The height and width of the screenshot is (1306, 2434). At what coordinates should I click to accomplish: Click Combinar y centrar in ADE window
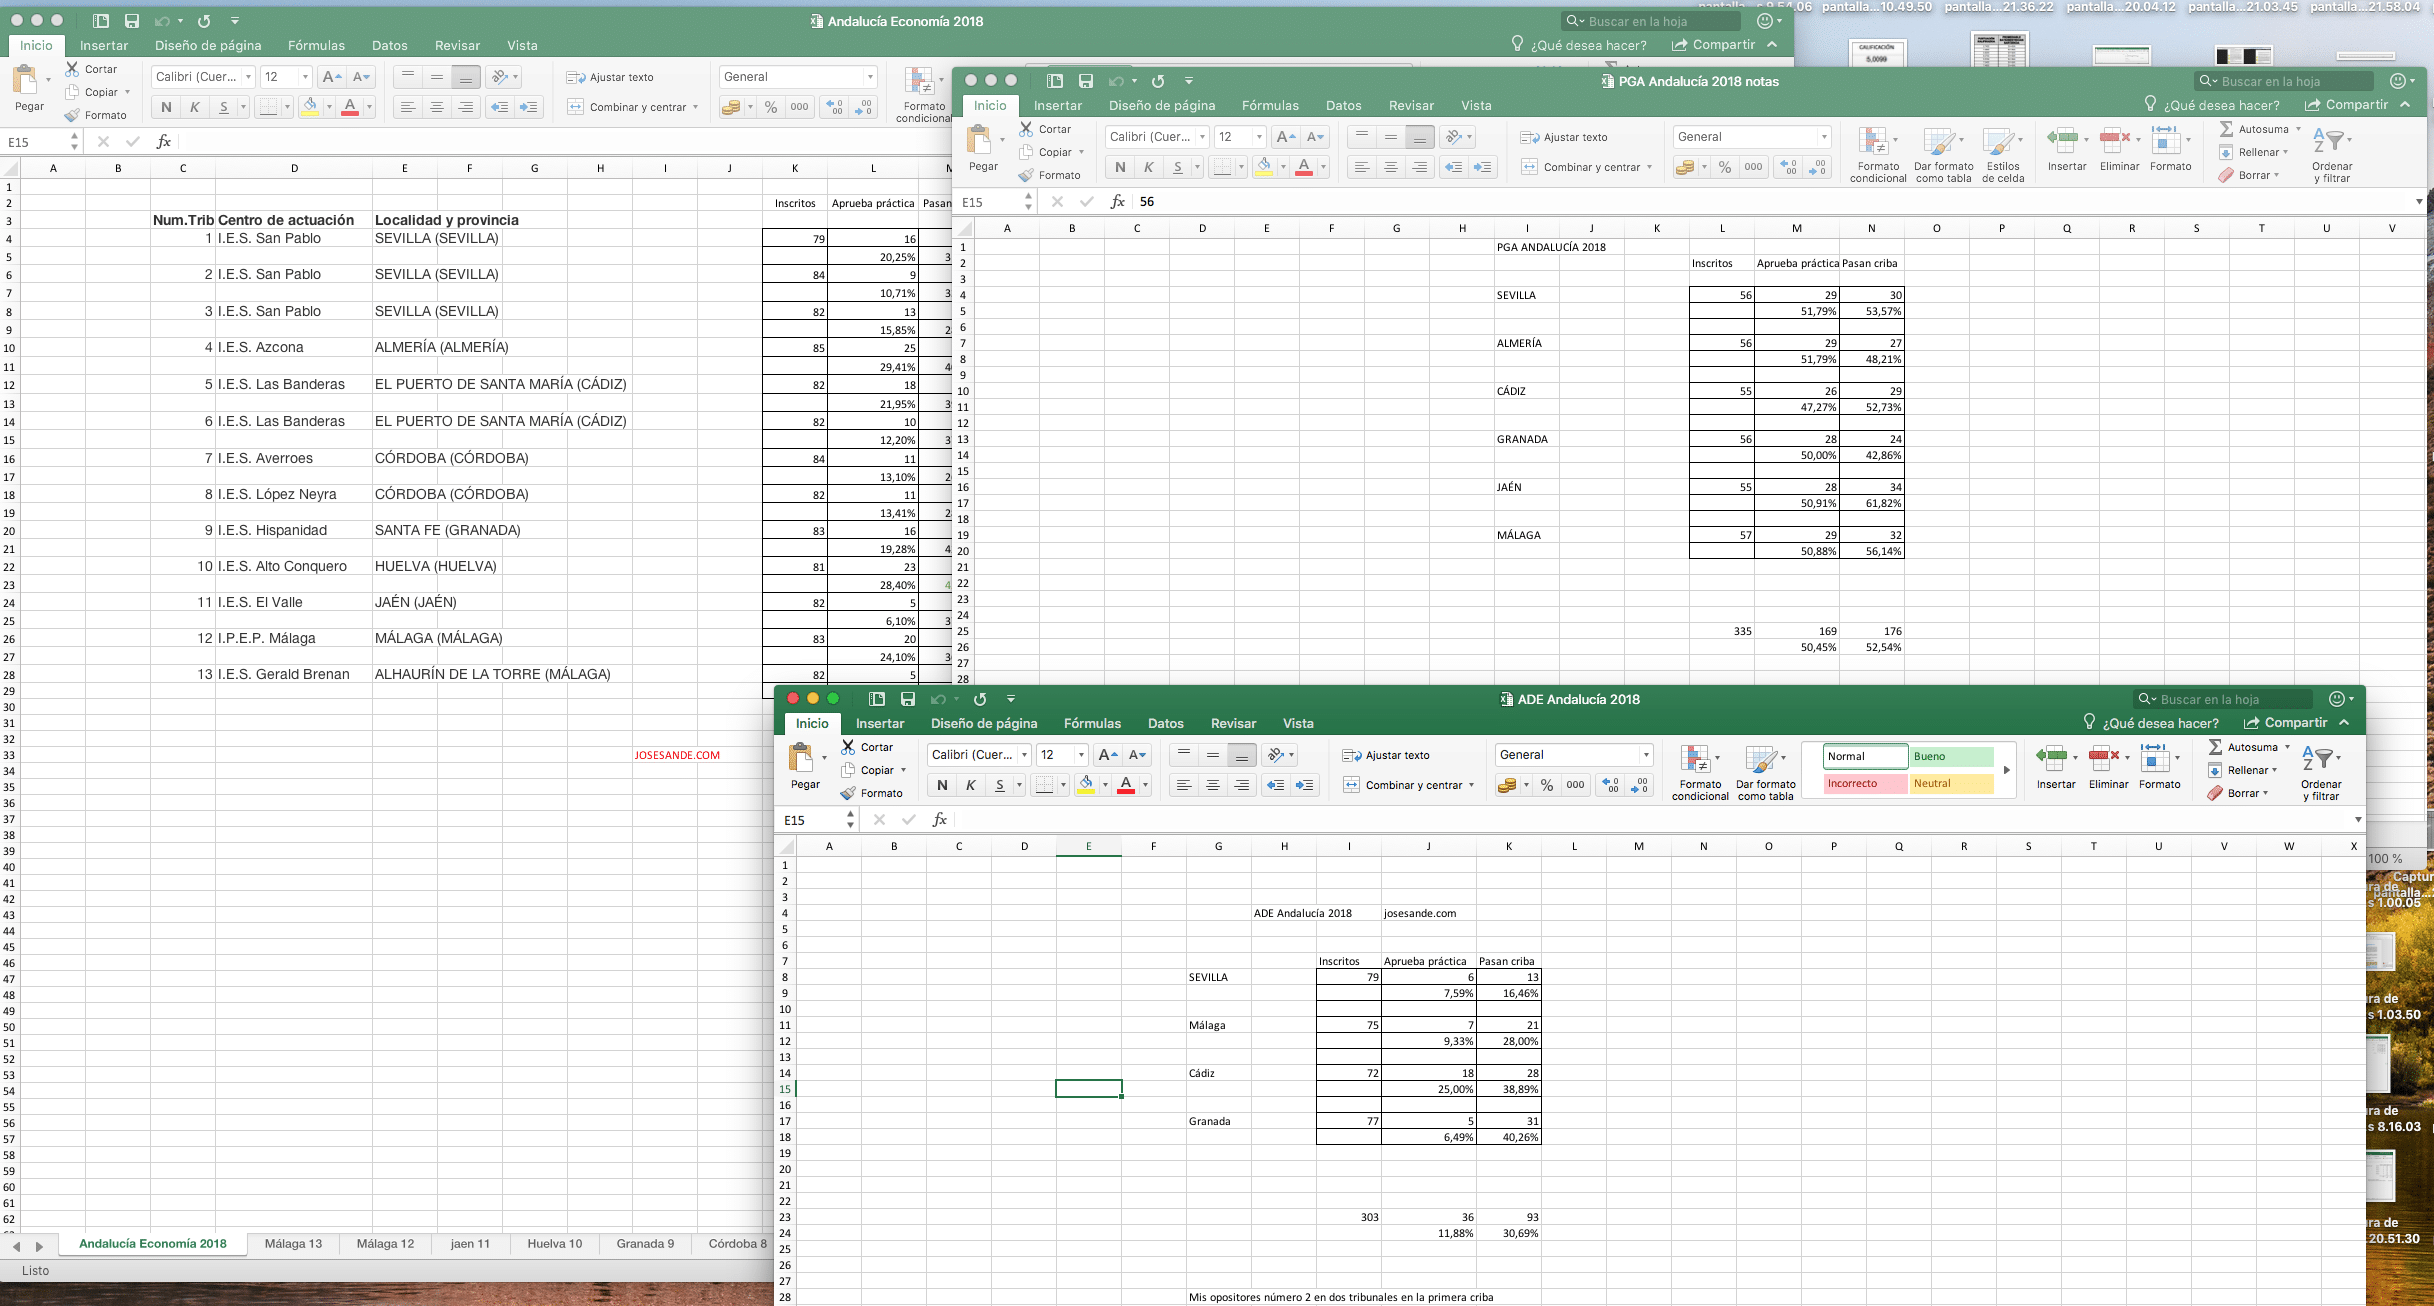(x=1408, y=785)
